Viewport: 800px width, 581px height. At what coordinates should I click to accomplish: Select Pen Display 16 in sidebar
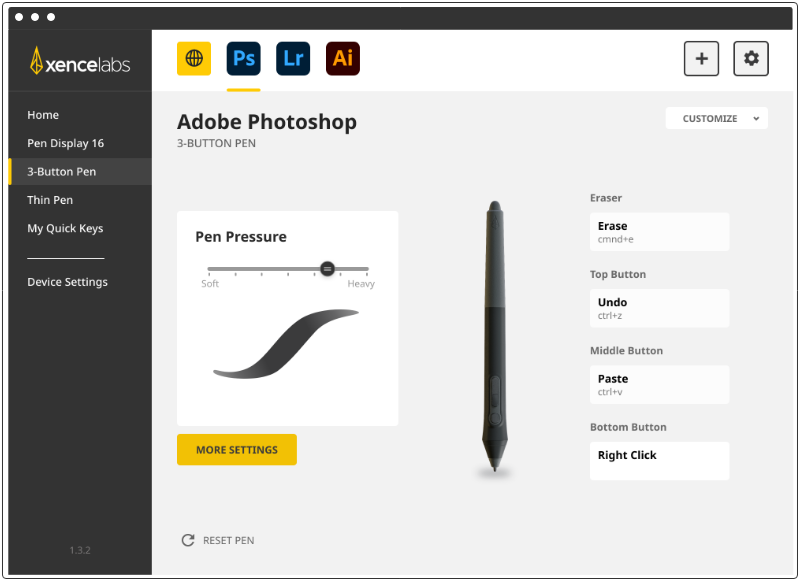65,143
